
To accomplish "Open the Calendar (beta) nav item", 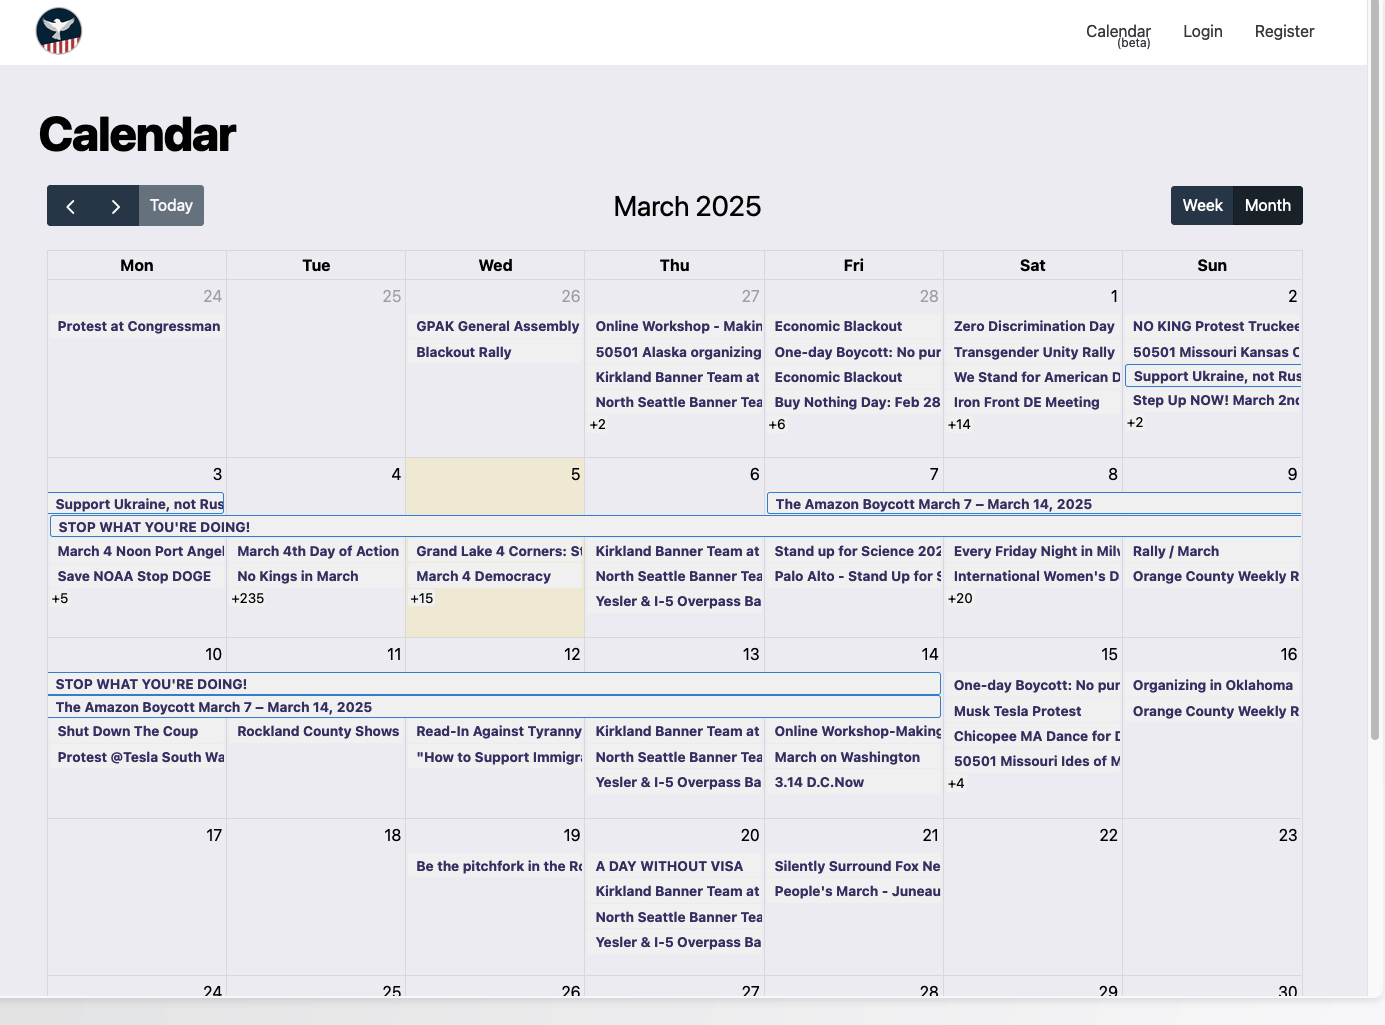I will [1118, 33].
